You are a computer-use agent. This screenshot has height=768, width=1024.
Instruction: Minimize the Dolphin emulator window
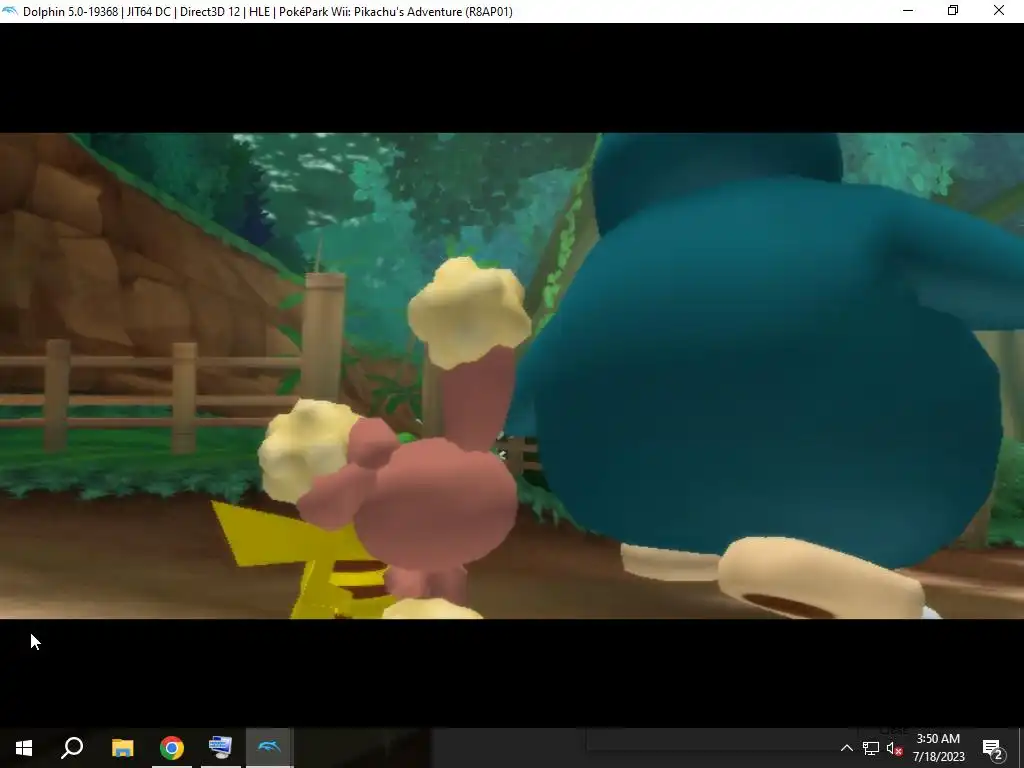(x=908, y=11)
